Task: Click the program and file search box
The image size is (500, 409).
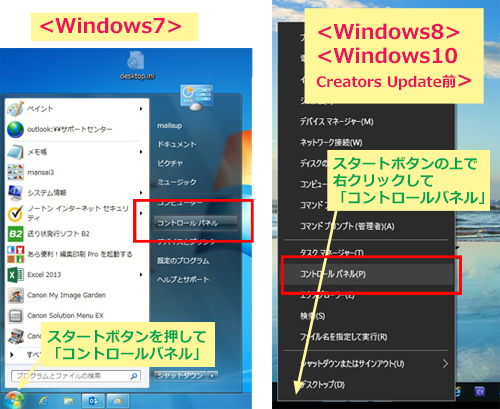Action: coord(76,376)
